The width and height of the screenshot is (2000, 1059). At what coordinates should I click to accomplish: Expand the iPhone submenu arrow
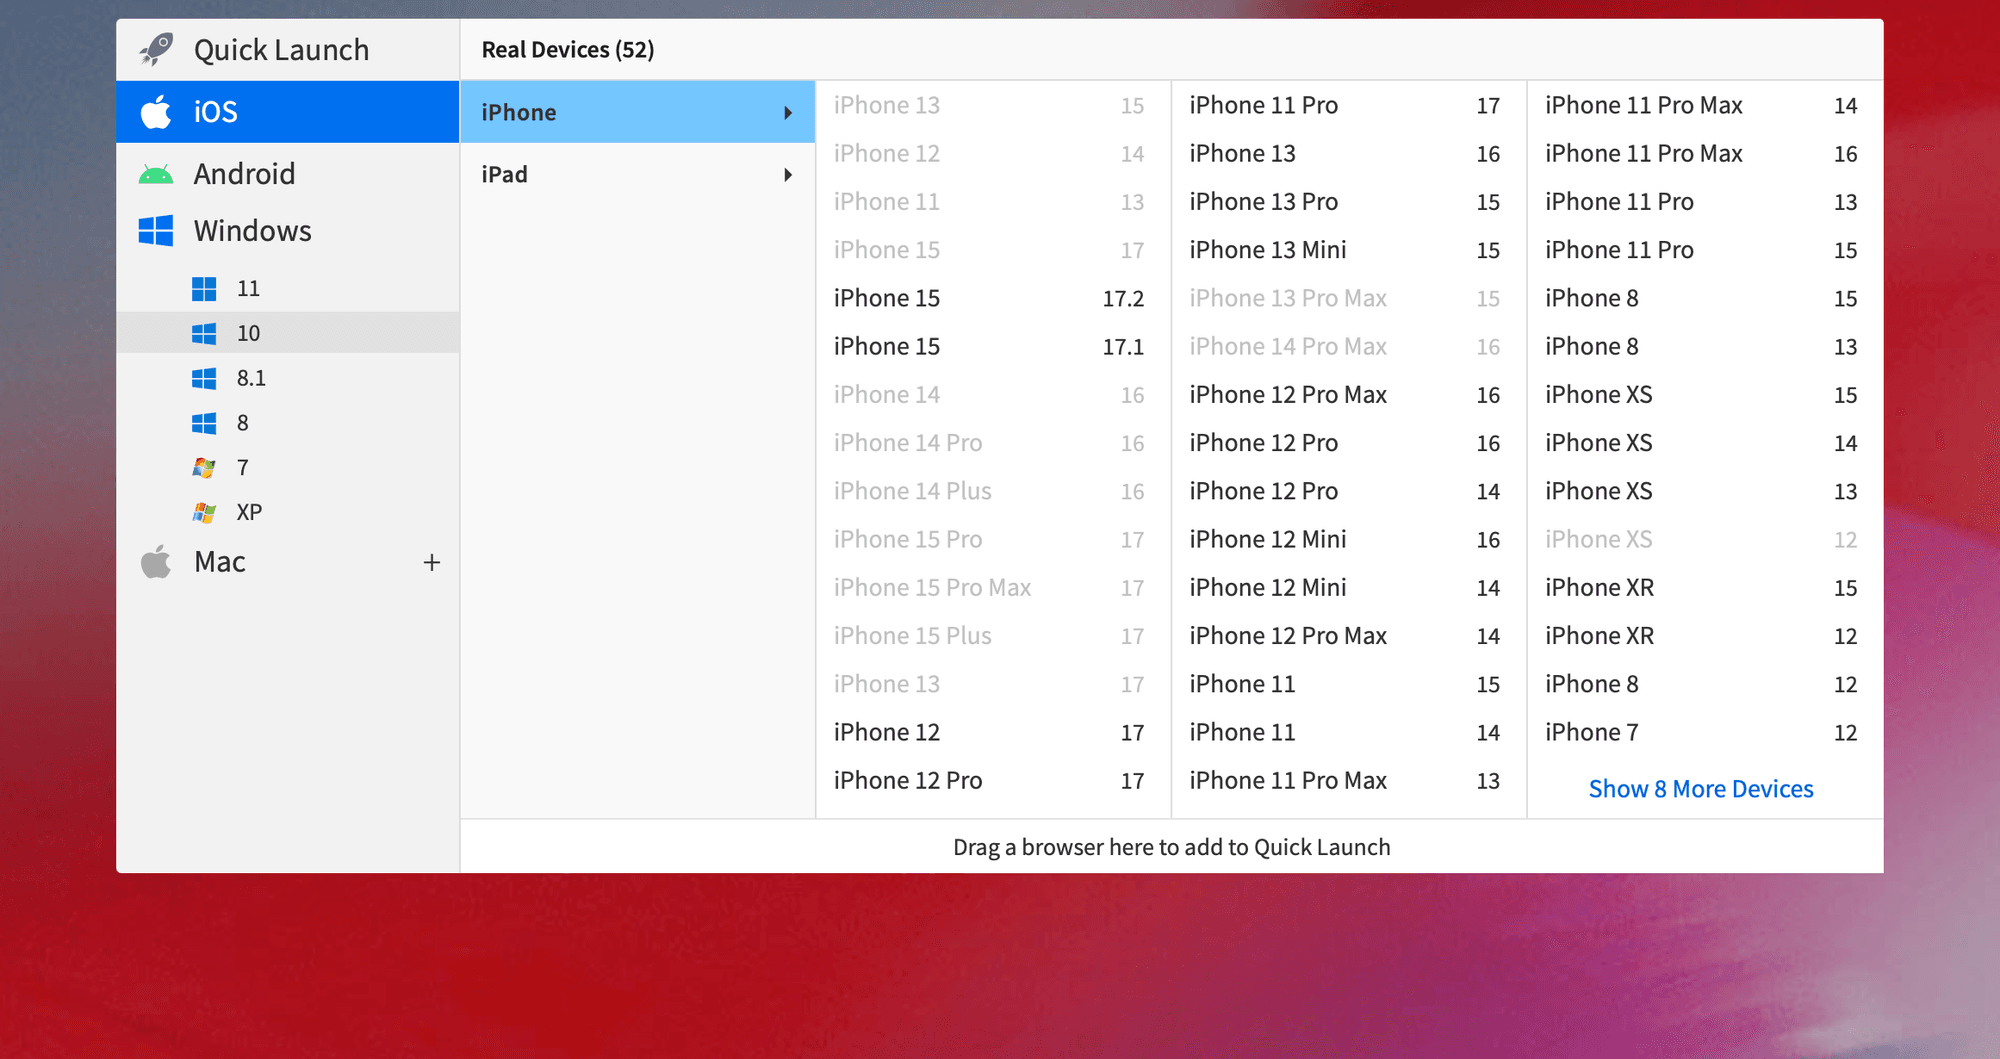(788, 113)
